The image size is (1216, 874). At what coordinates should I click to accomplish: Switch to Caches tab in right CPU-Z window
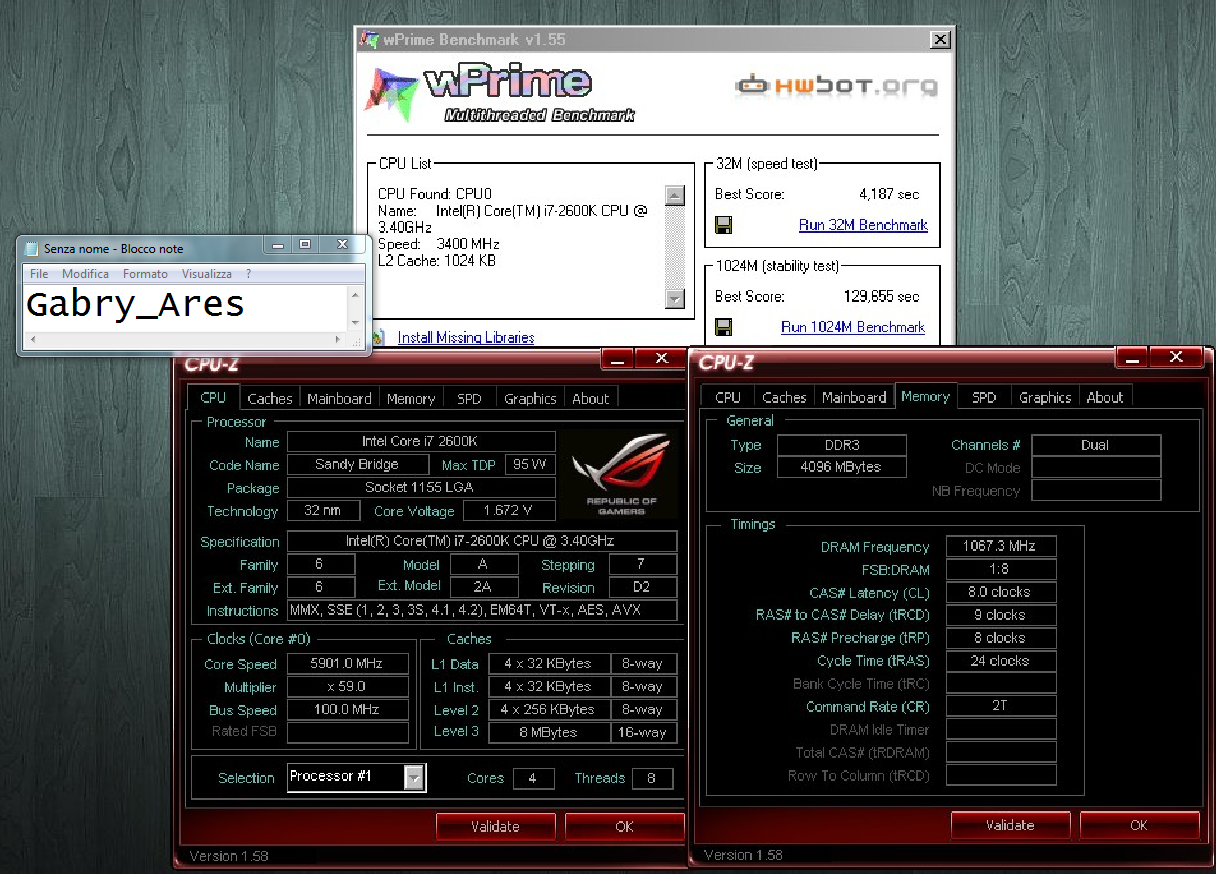pos(784,397)
